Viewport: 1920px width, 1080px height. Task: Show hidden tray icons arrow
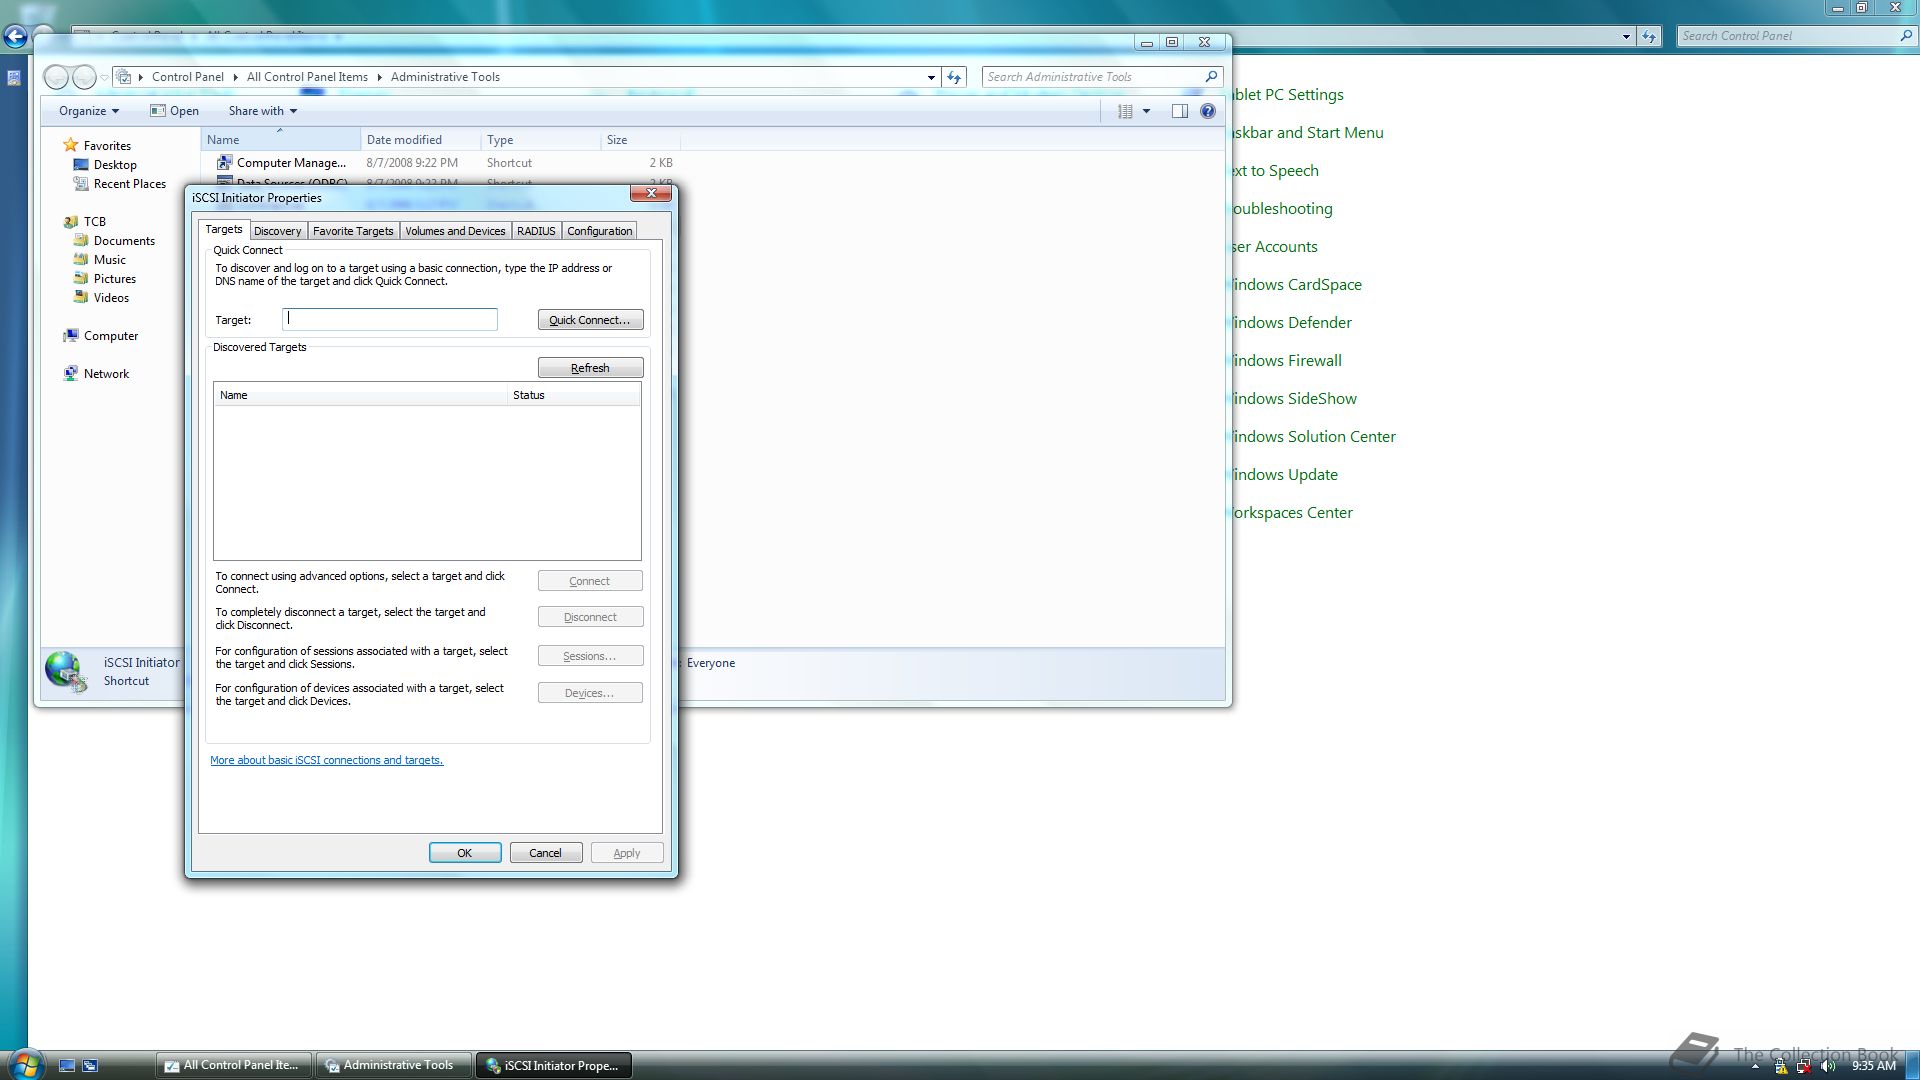1755,1067
